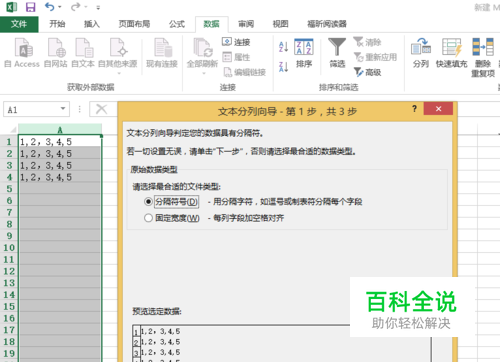This screenshot has height=362, width=500.
Task: Import data using 自 Access
Action: pos(22,52)
